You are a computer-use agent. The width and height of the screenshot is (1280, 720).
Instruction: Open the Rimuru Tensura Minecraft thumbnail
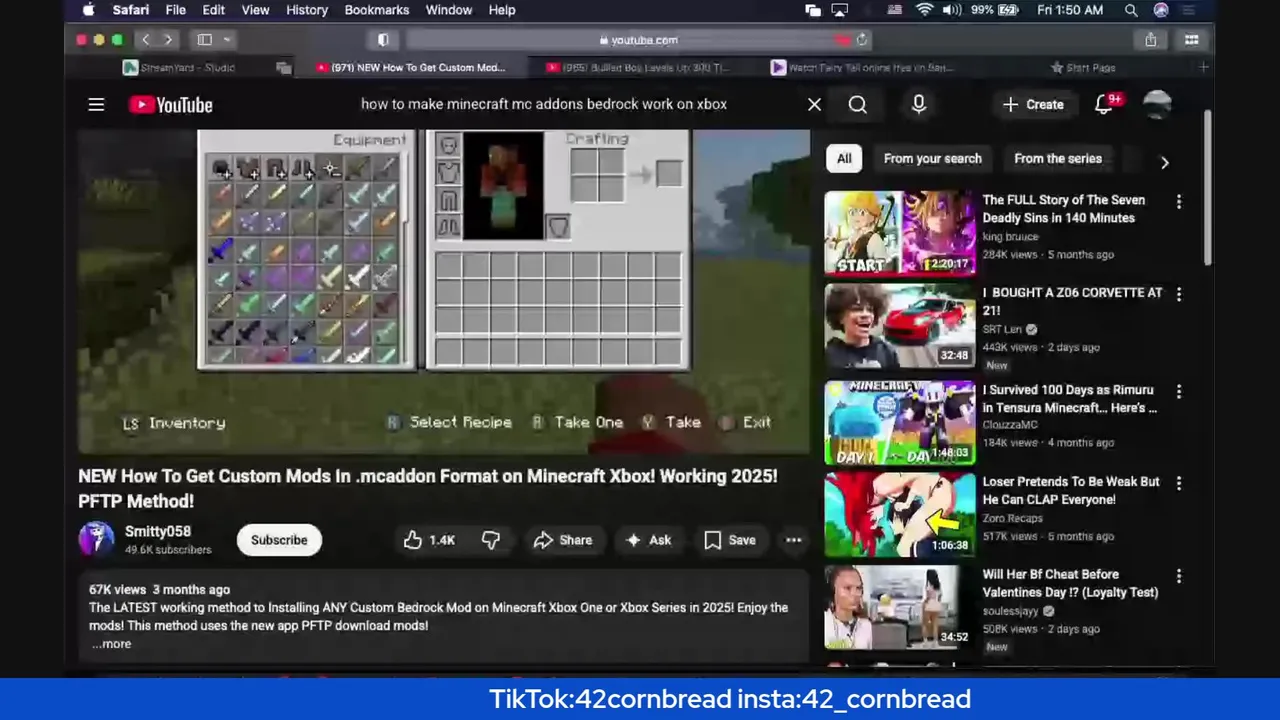pos(900,423)
